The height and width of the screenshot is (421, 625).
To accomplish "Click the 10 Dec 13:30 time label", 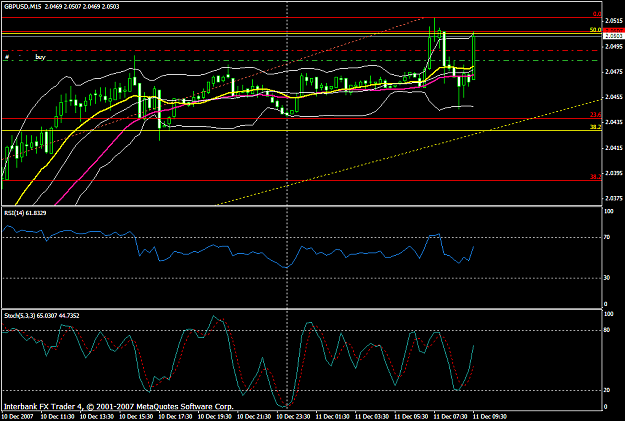I will [x=96, y=417].
